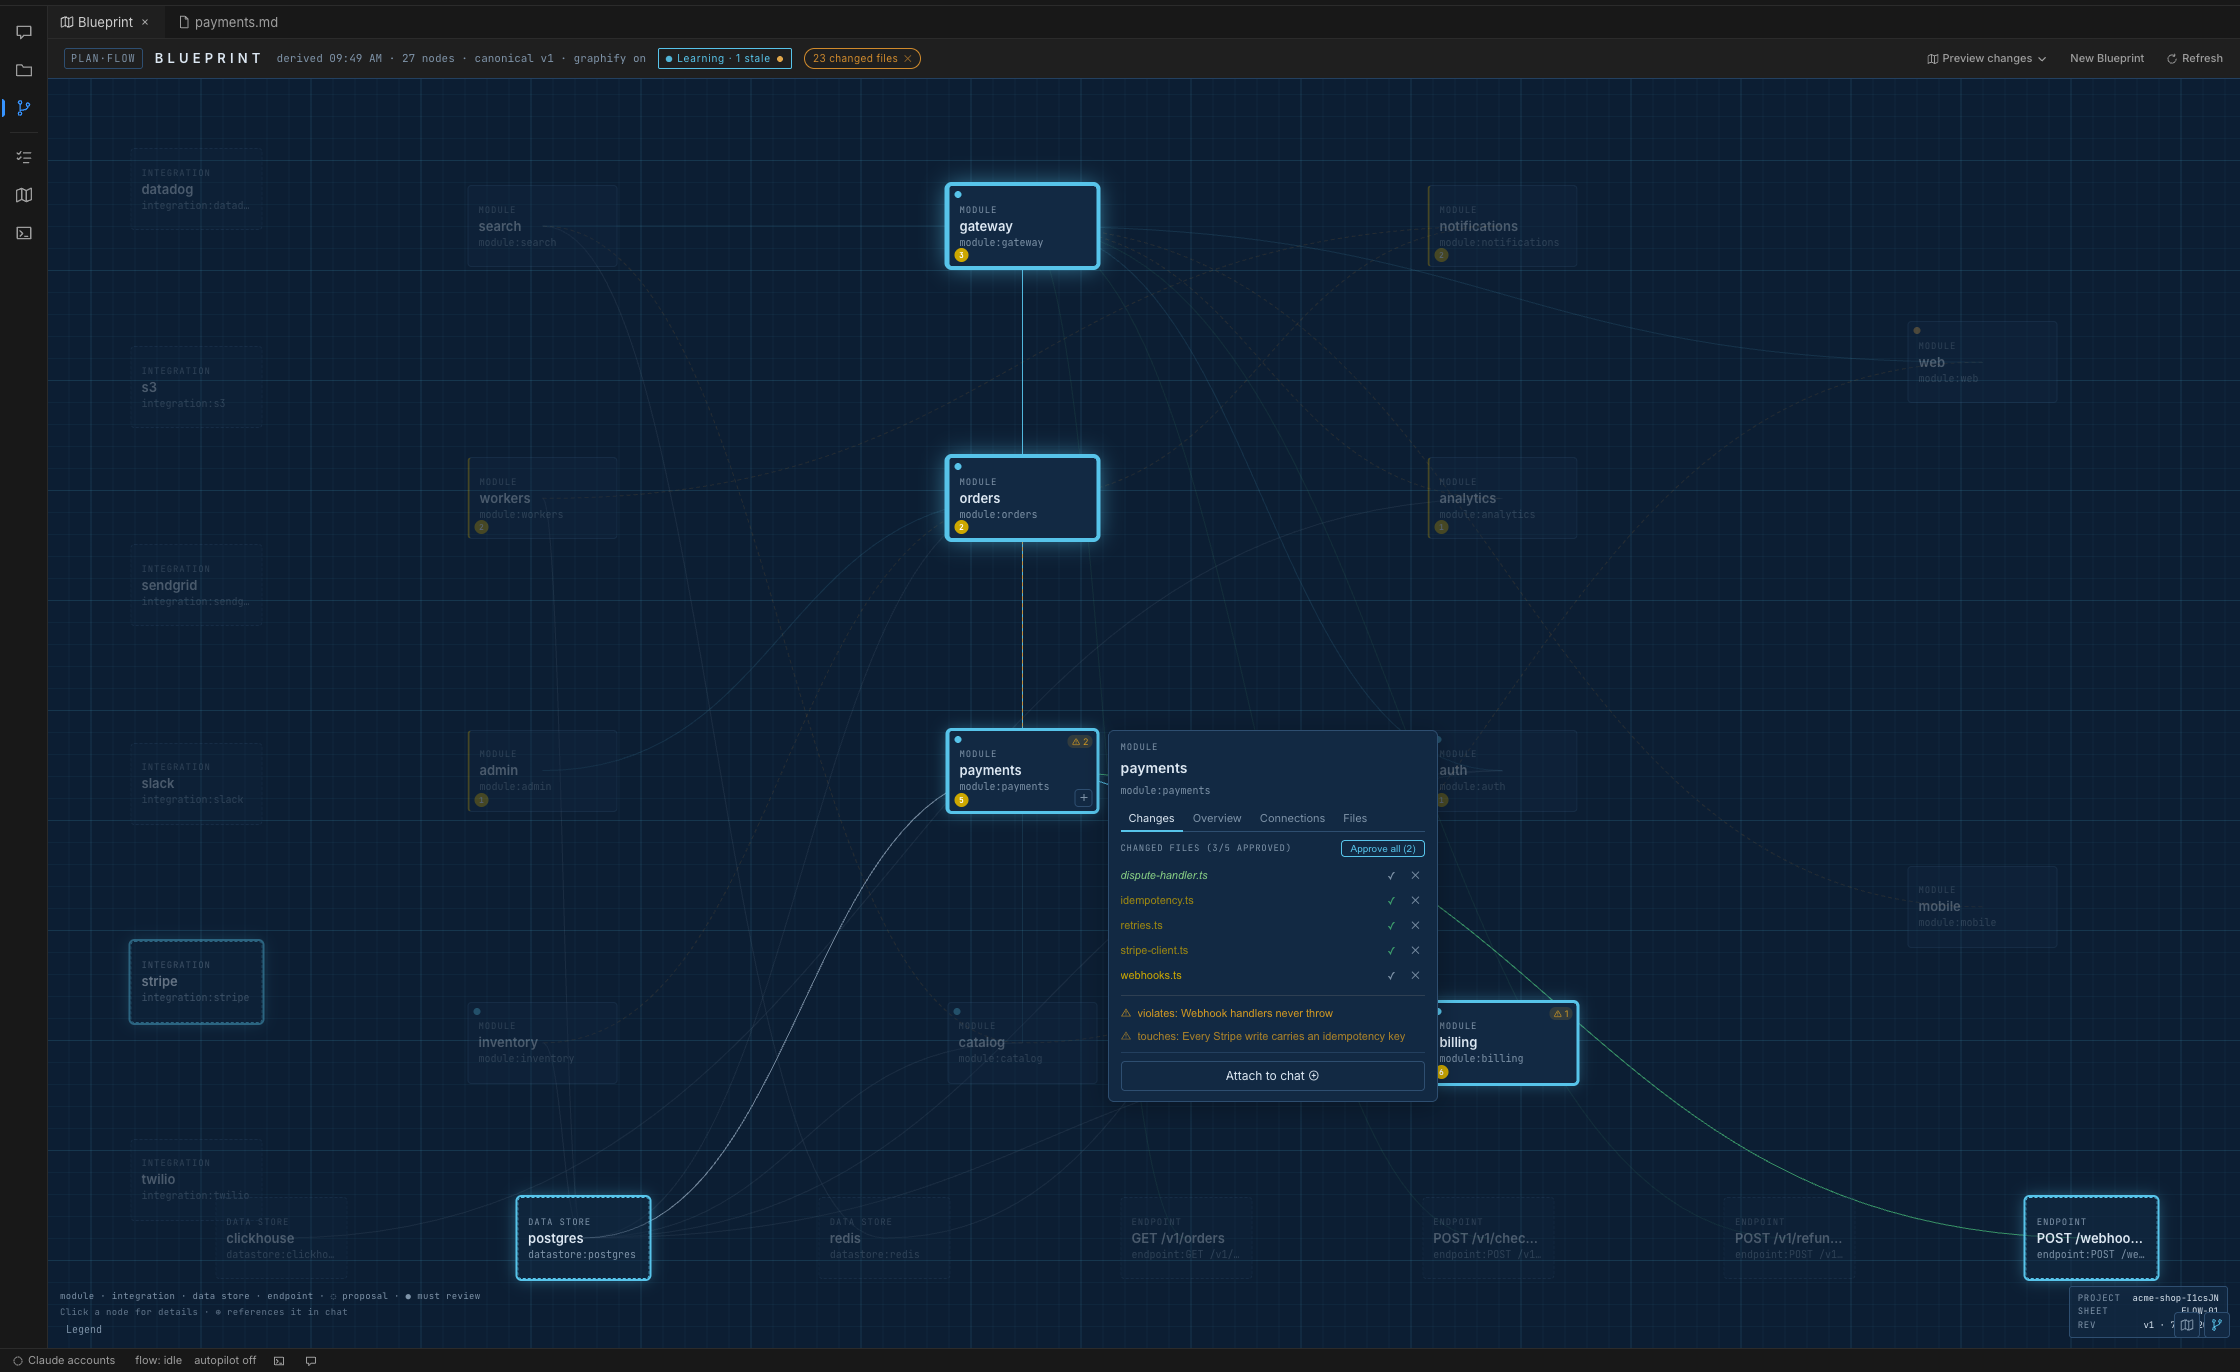The image size is (2240, 1372).
Task: Close the Blueprint tab
Action: (x=145, y=22)
